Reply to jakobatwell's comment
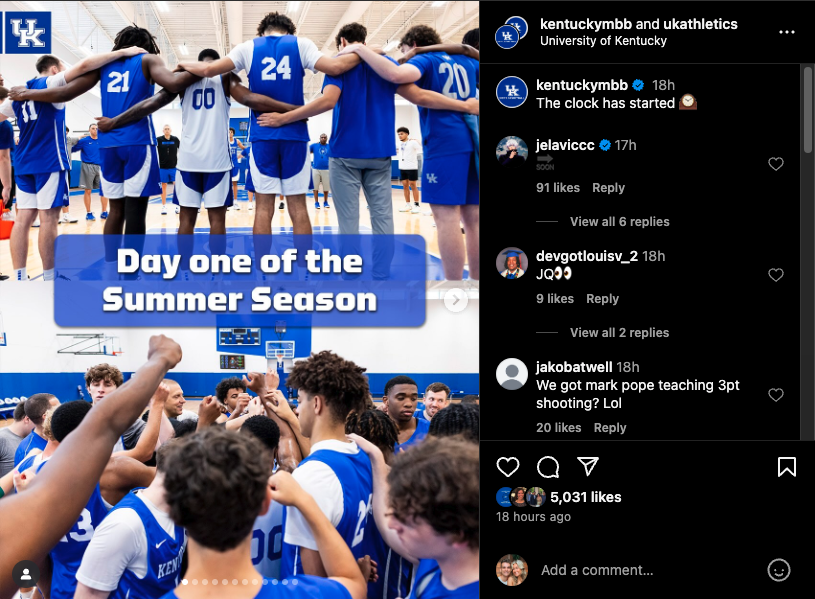The height and width of the screenshot is (599, 815). coord(610,427)
